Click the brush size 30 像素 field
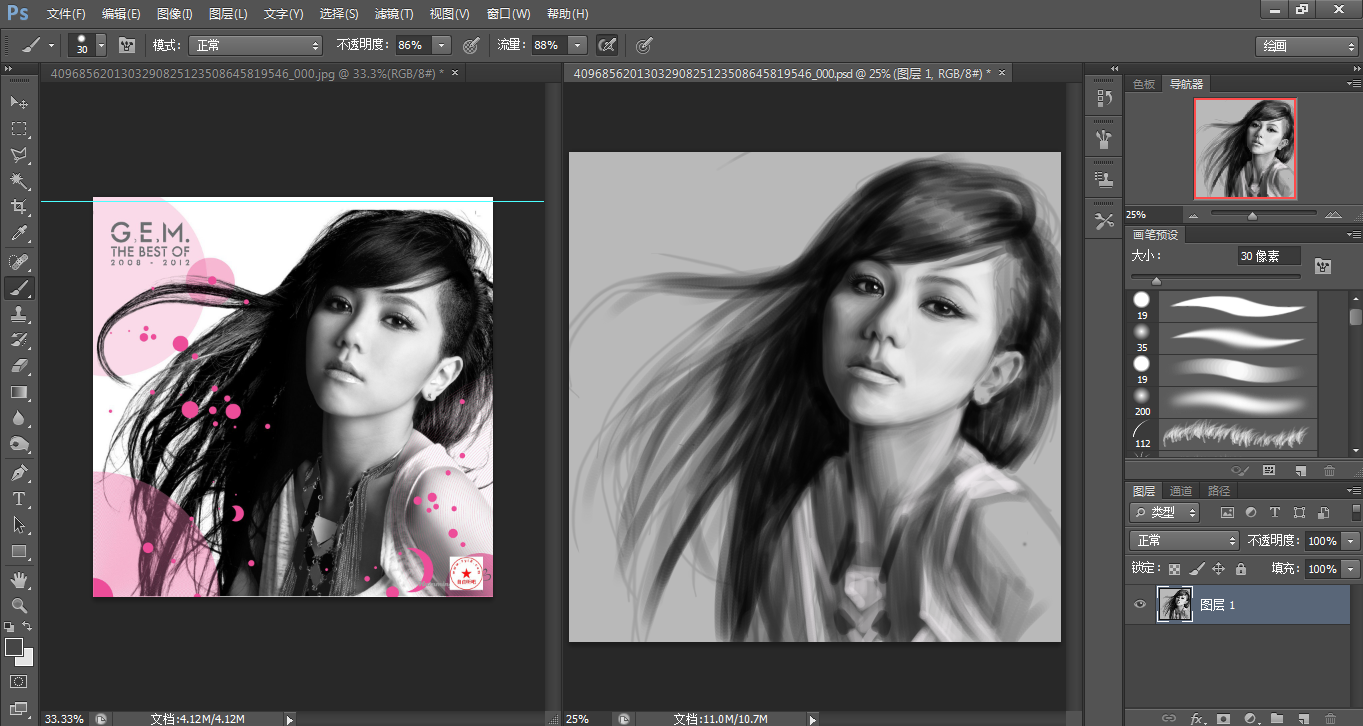 (1269, 256)
